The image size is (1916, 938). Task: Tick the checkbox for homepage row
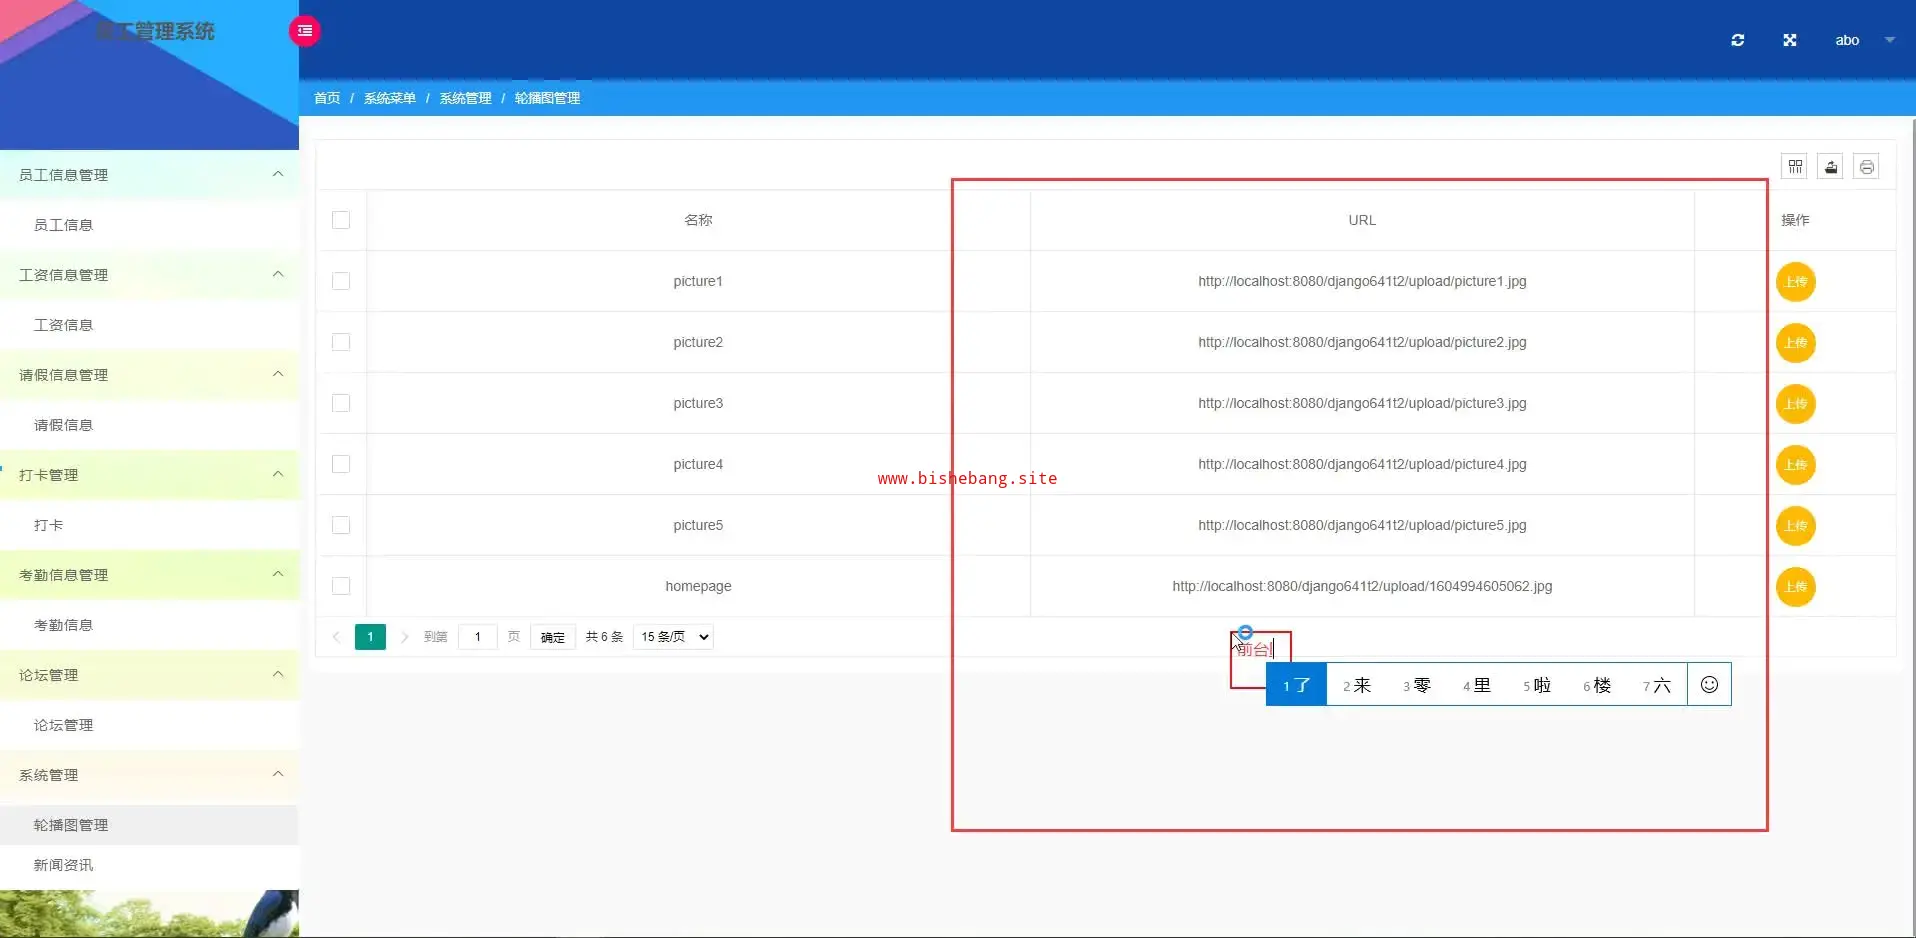[x=341, y=586]
